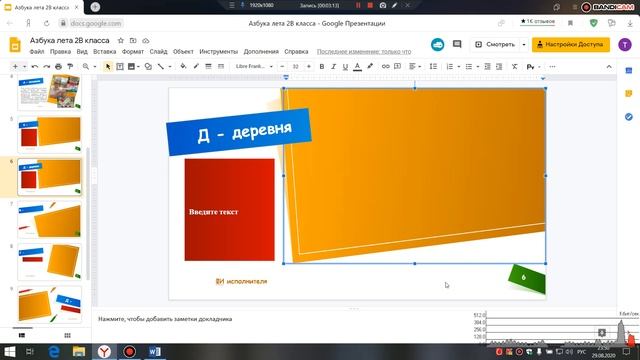The width and height of the screenshot is (640, 360).
Task: Open the Shape tool
Action: coord(148,67)
